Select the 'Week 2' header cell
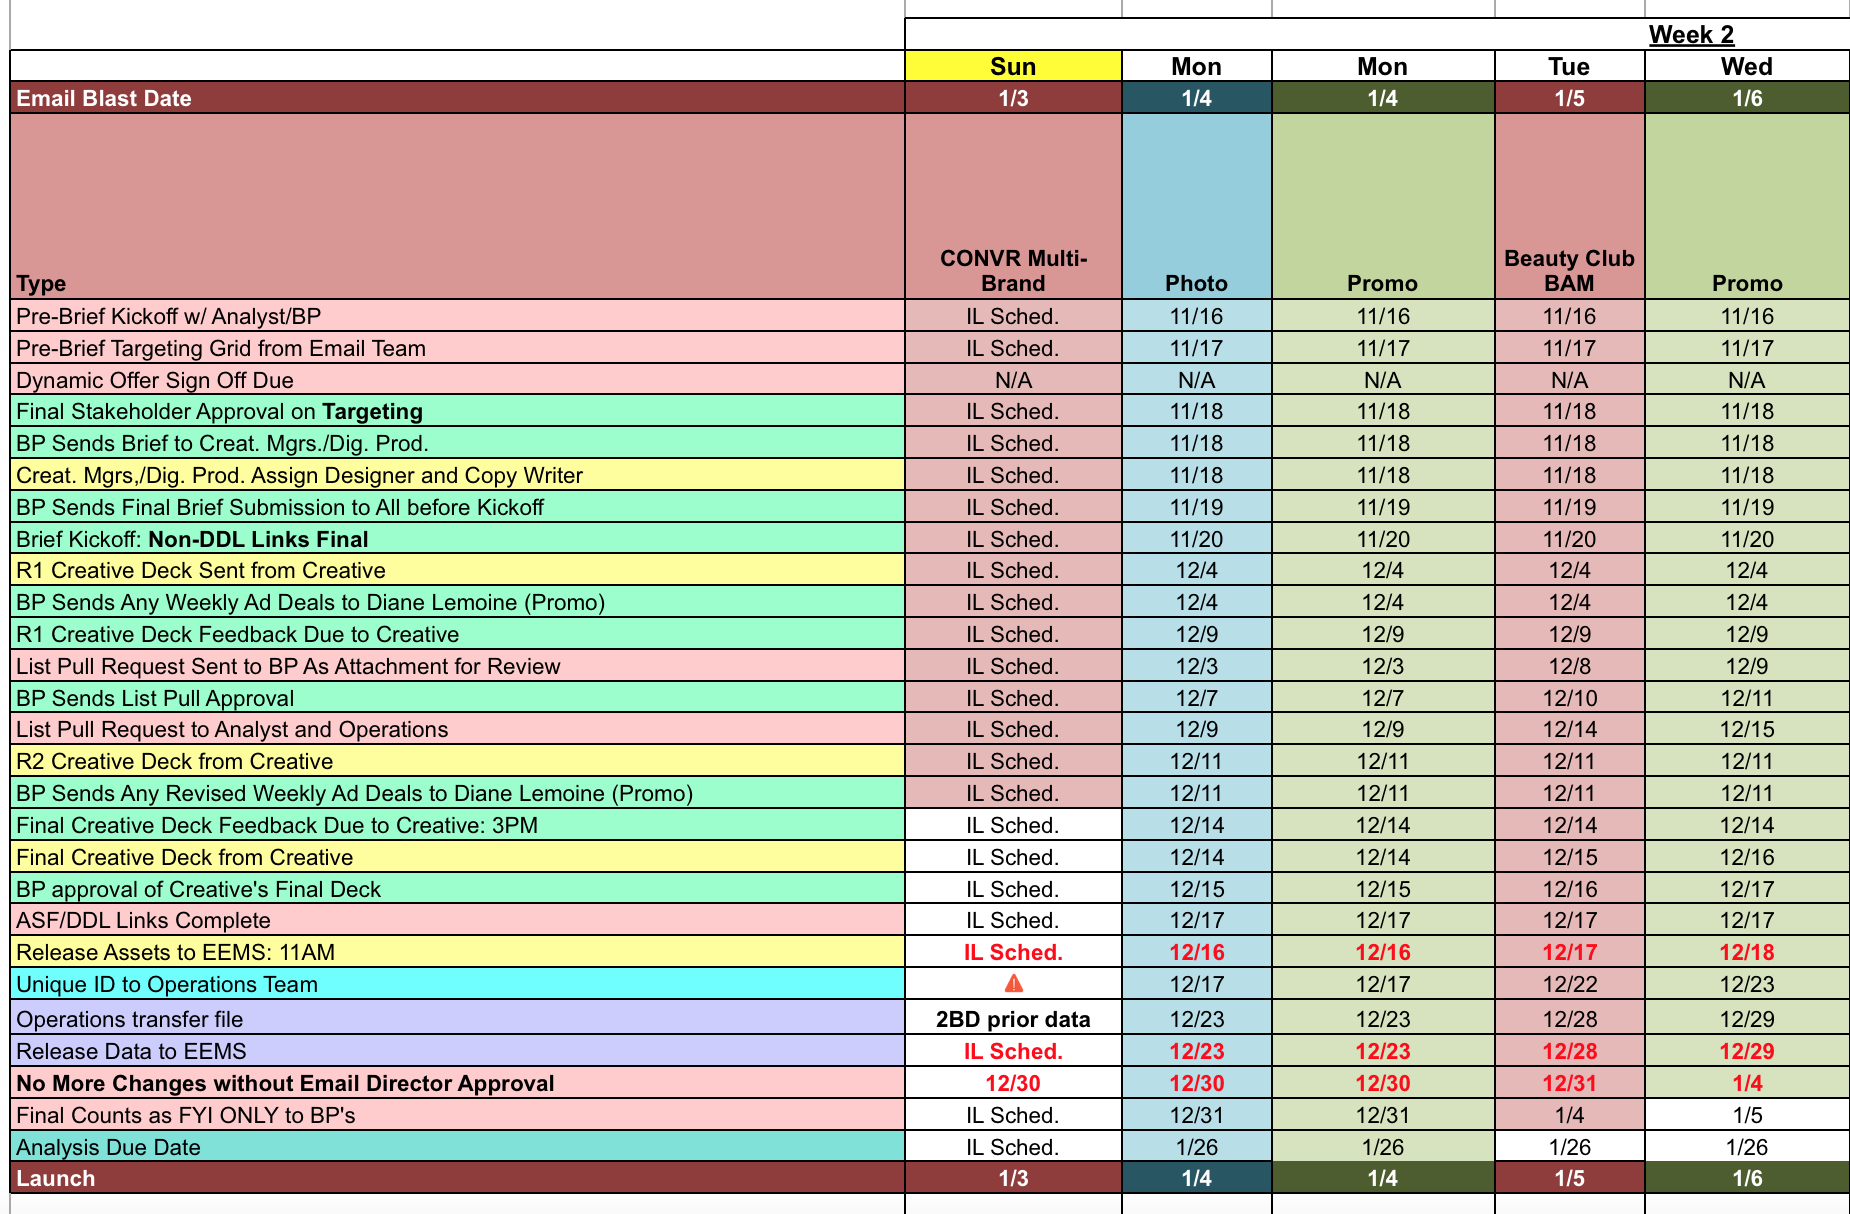Image resolution: width=1850 pixels, height=1214 pixels. [1691, 34]
